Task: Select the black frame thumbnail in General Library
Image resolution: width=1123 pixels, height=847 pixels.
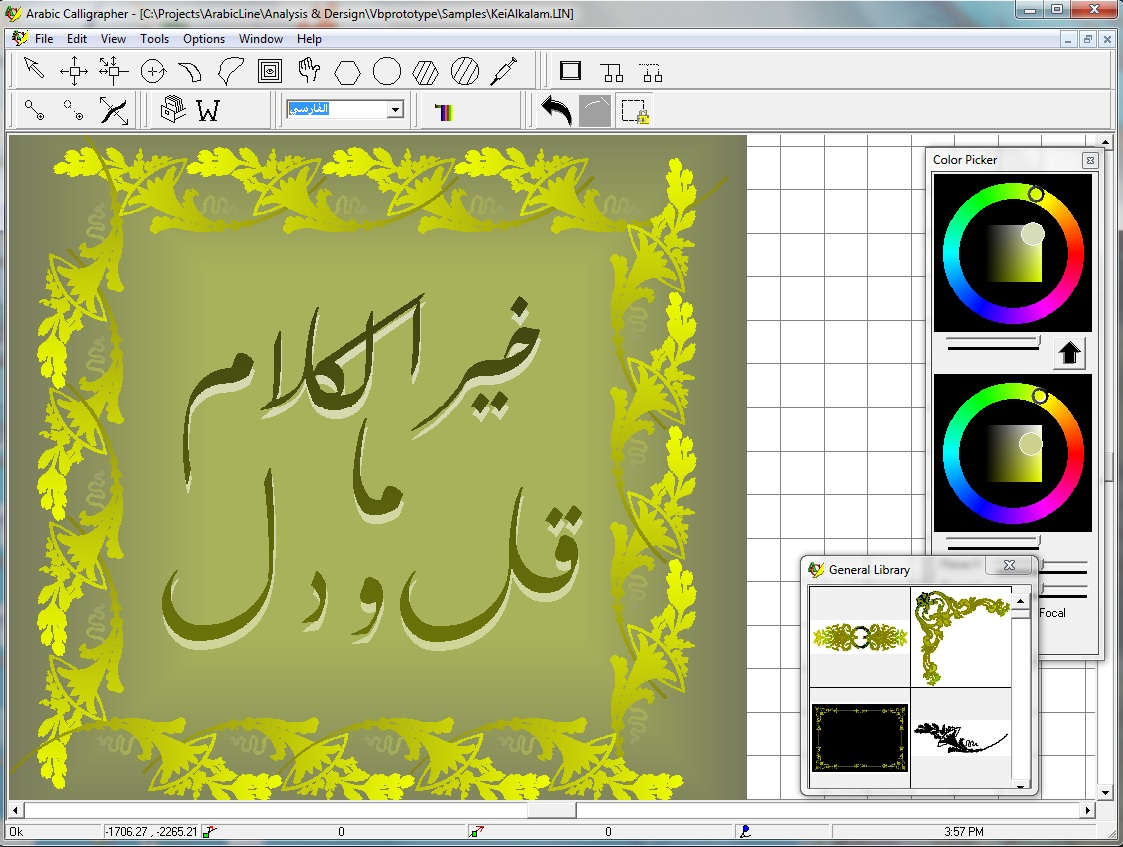Action: tap(859, 737)
